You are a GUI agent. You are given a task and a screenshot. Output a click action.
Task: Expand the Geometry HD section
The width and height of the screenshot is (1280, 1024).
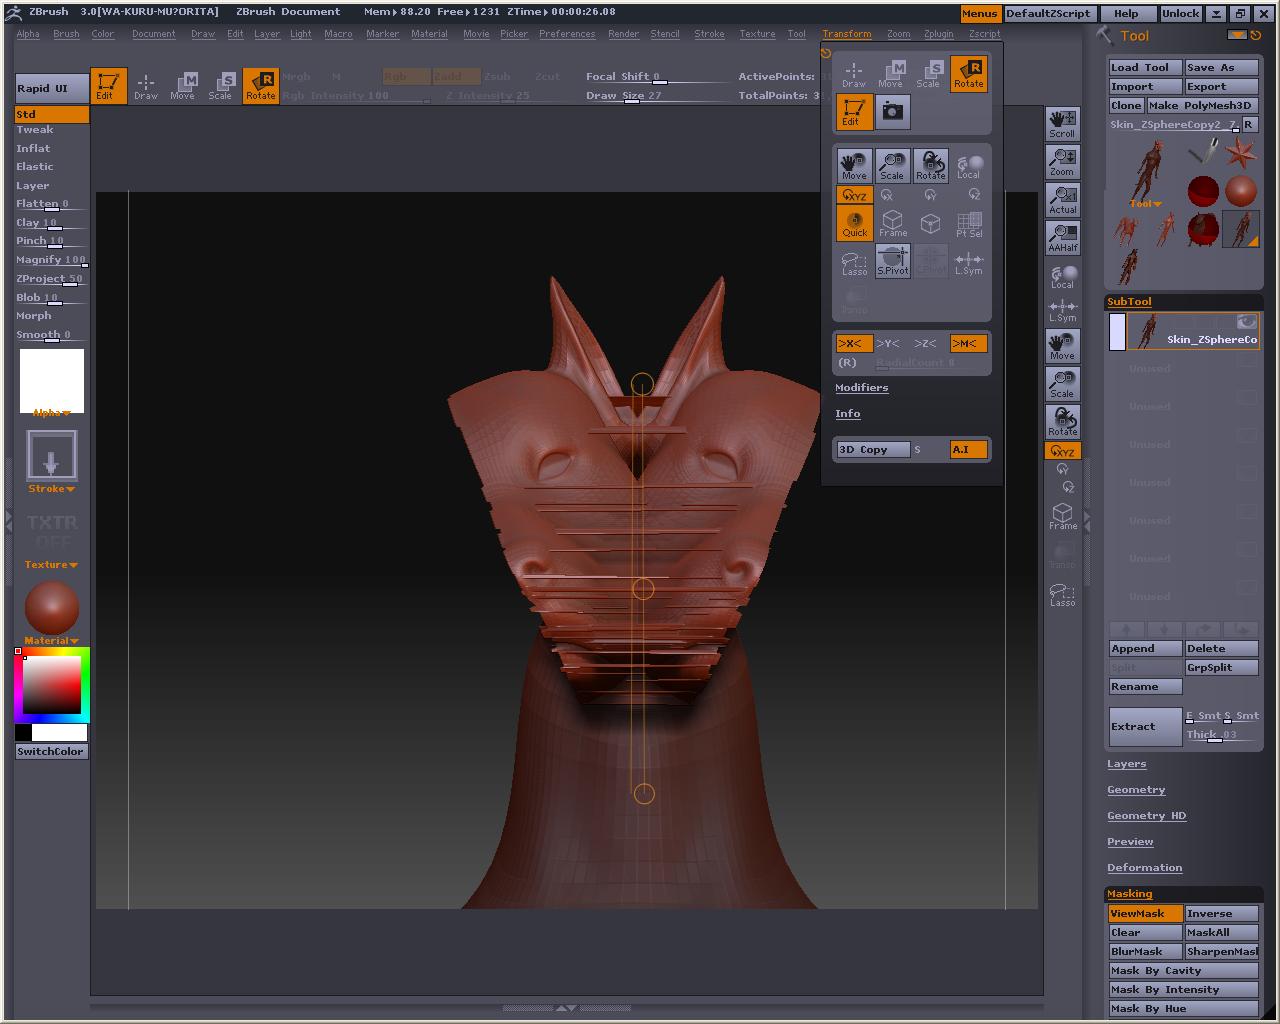pyautogui.click(x=1146, y=815)
